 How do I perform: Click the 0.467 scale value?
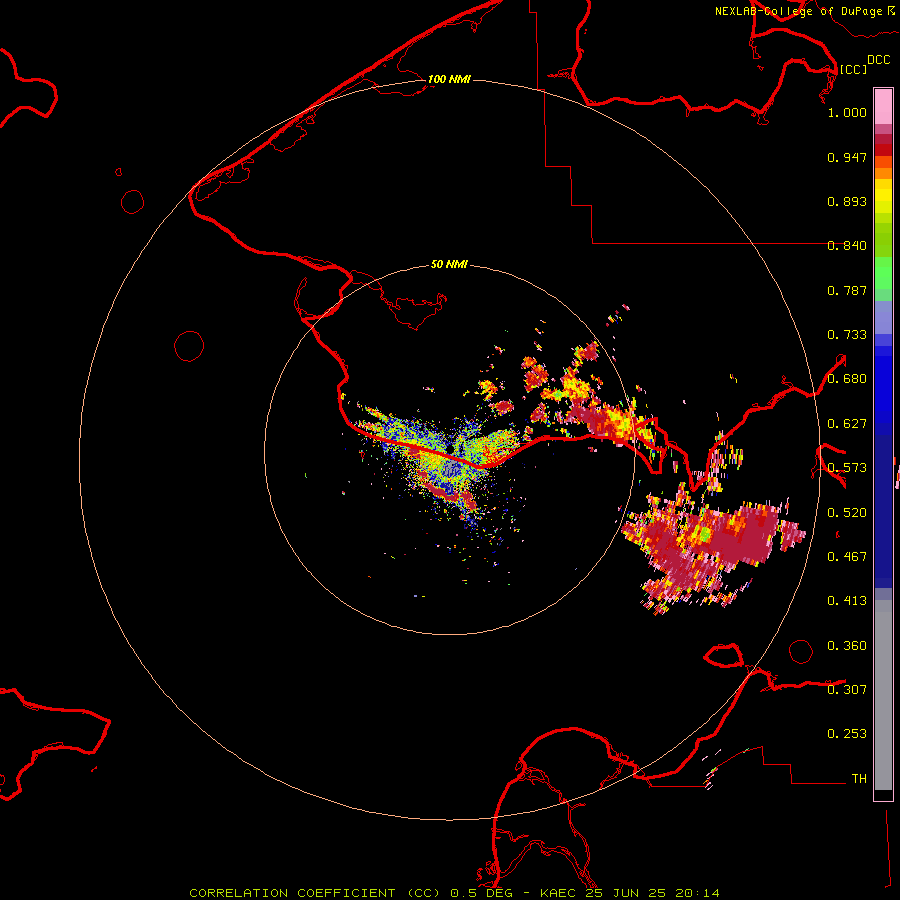pyautogui.click(x=847, y=557)
